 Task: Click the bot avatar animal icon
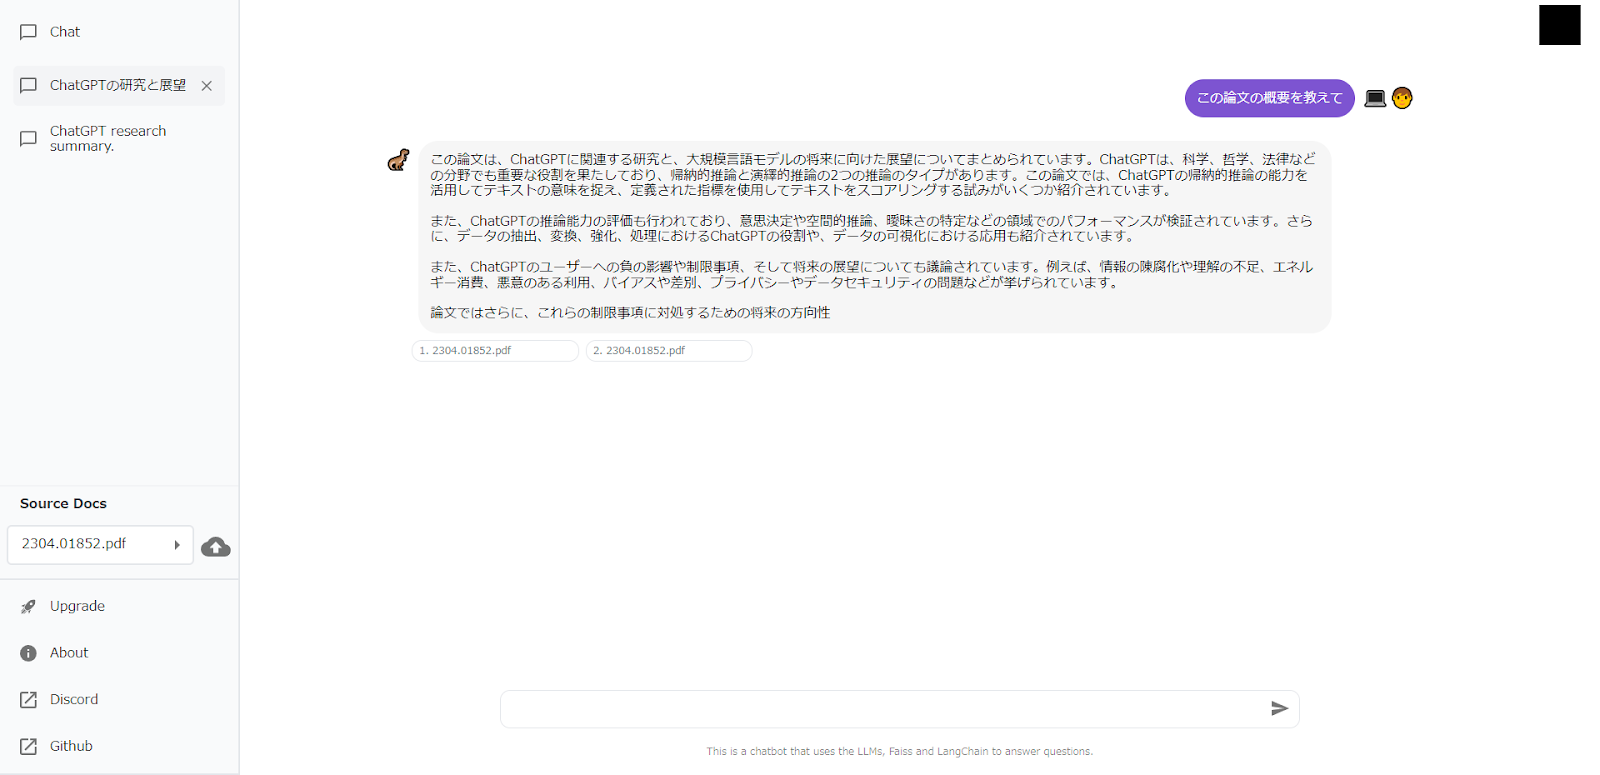399,160
